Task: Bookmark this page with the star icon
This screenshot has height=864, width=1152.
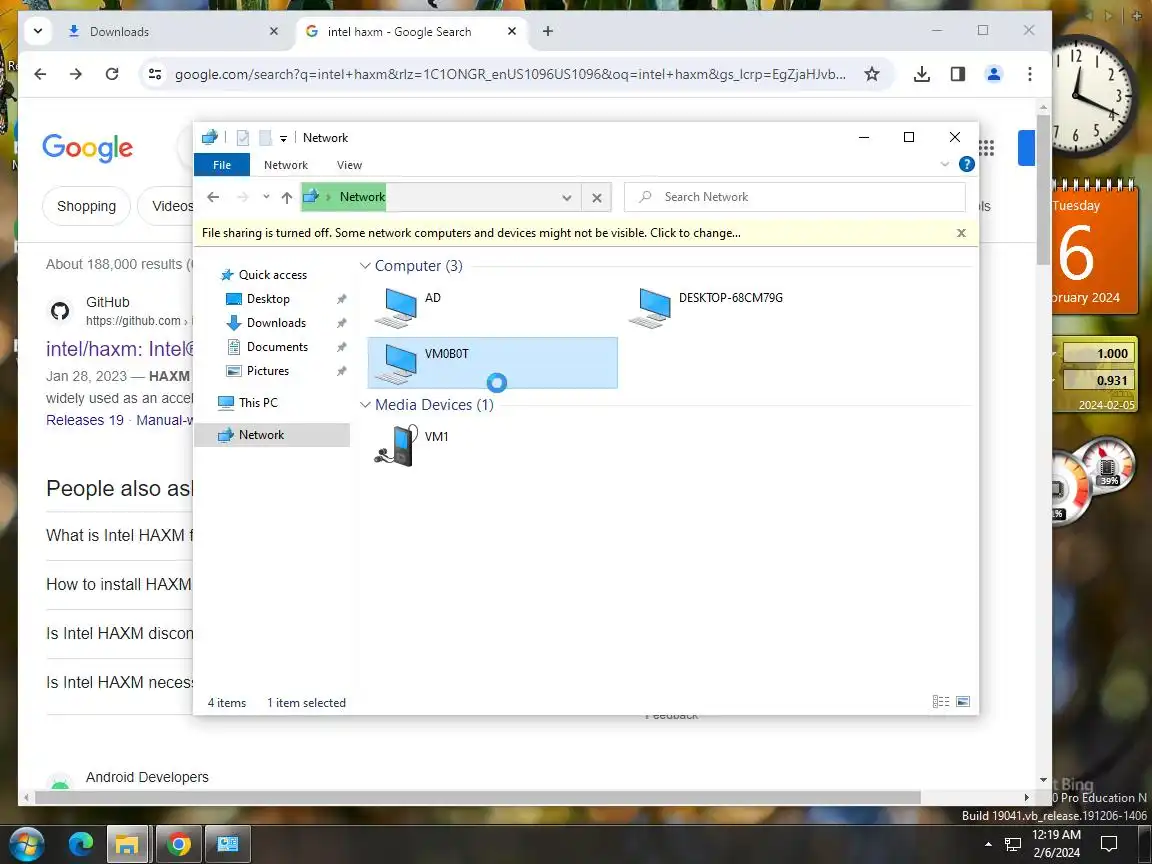Action: (871, 73)
